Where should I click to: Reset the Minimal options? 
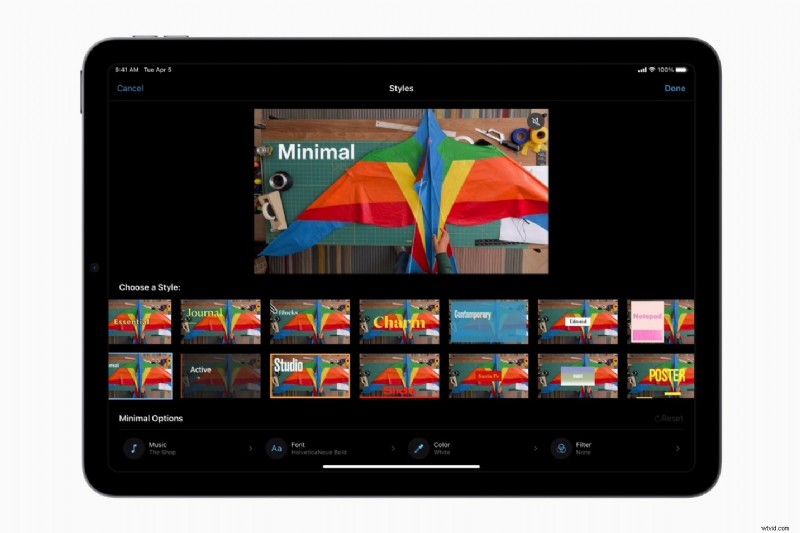pos(669,418)
